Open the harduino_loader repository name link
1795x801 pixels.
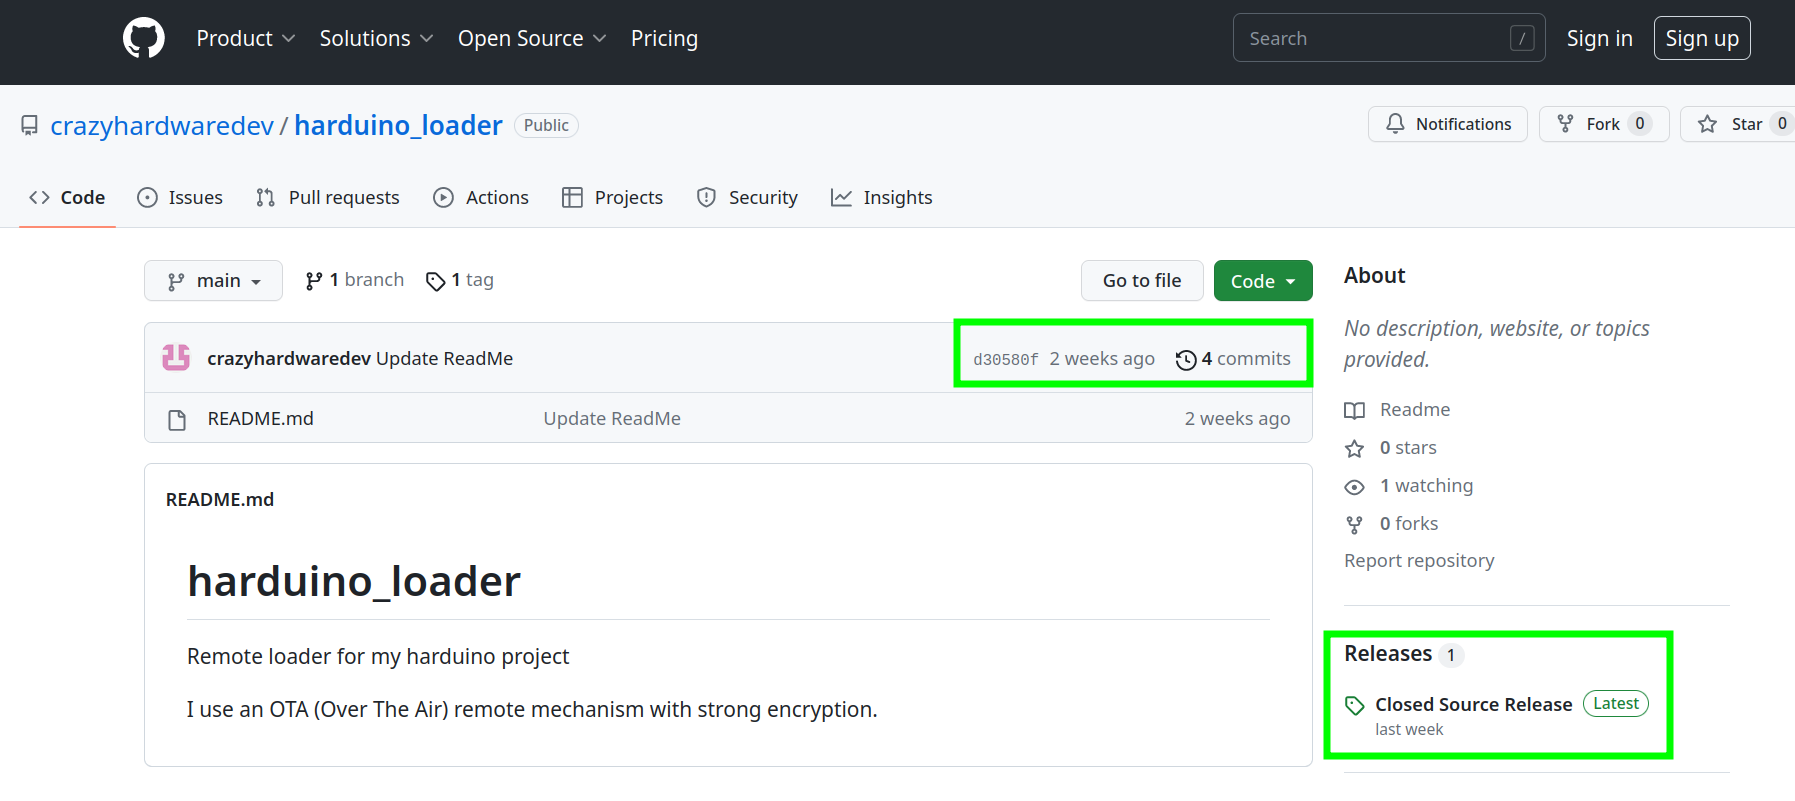coord(398,126)
